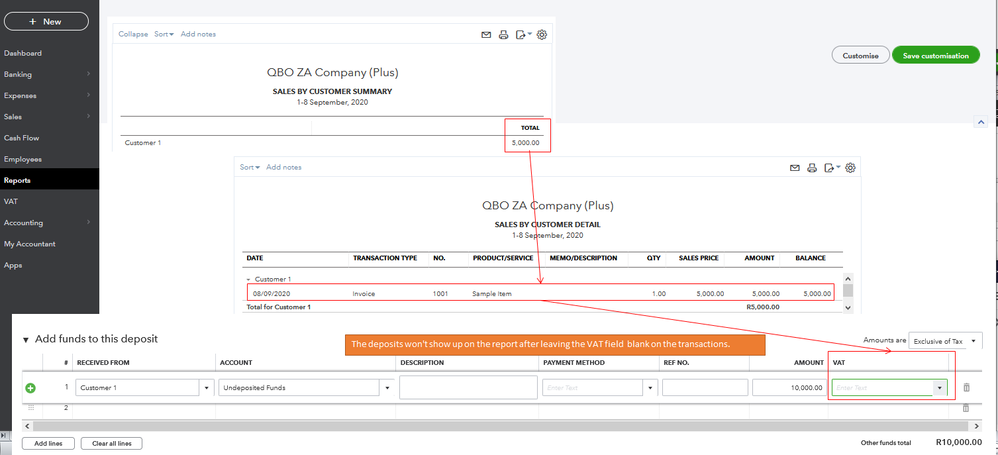Collapse the Add funds to this deposit section
Image resolution: width=998 pixels, height=455 pixels.
tap(26, 340)
